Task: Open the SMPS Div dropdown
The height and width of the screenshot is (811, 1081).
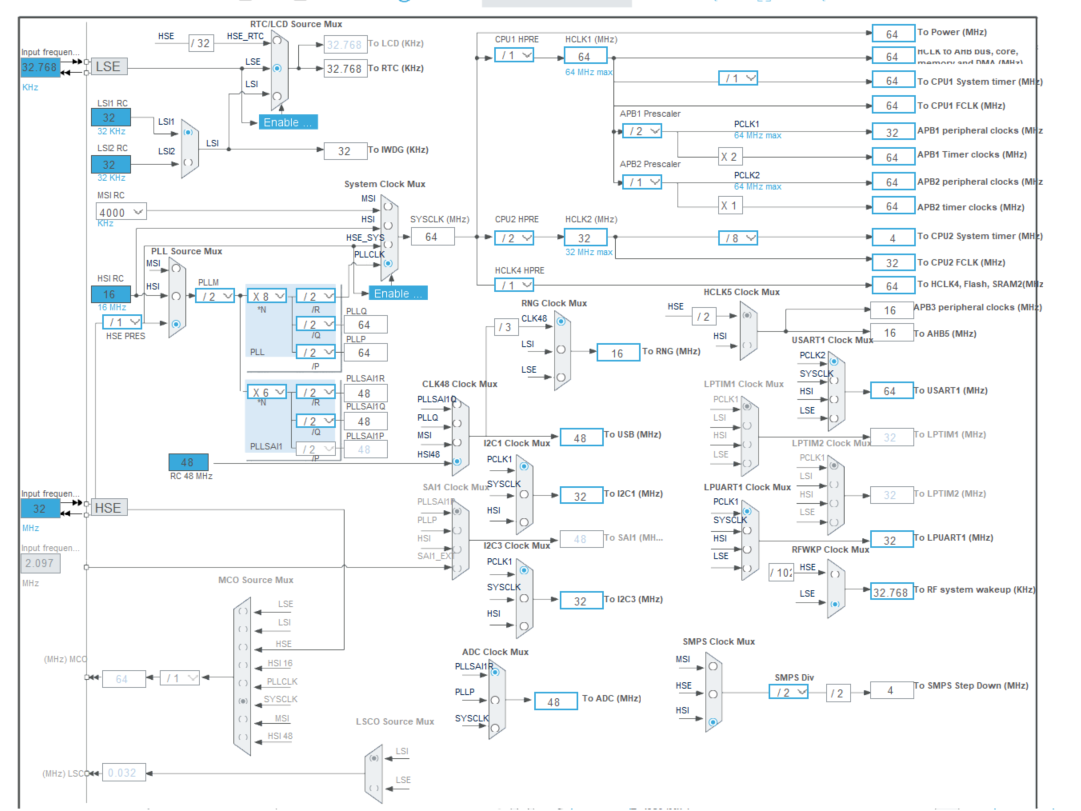Action: click(x=789, y=690)
